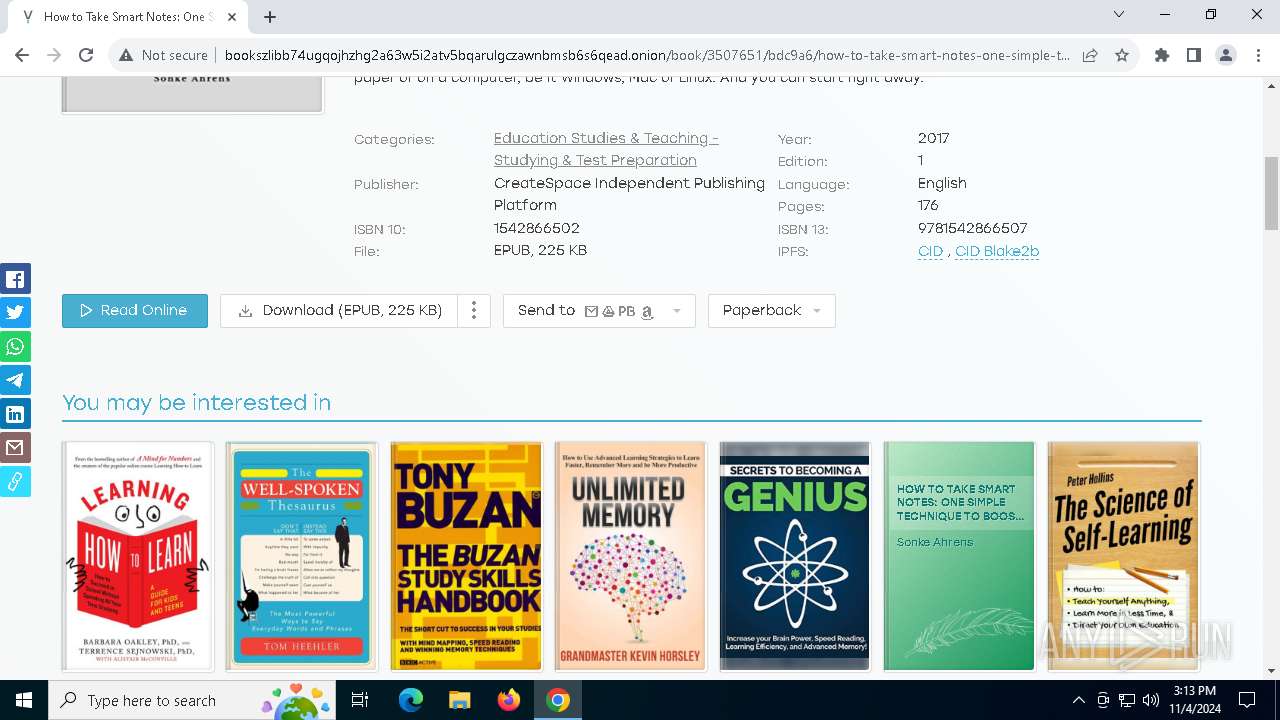The height and width of the screenshot is (720, 1280).
Task: Open a new browser tab
Action: pyautogui.click(x=270, y=17)
